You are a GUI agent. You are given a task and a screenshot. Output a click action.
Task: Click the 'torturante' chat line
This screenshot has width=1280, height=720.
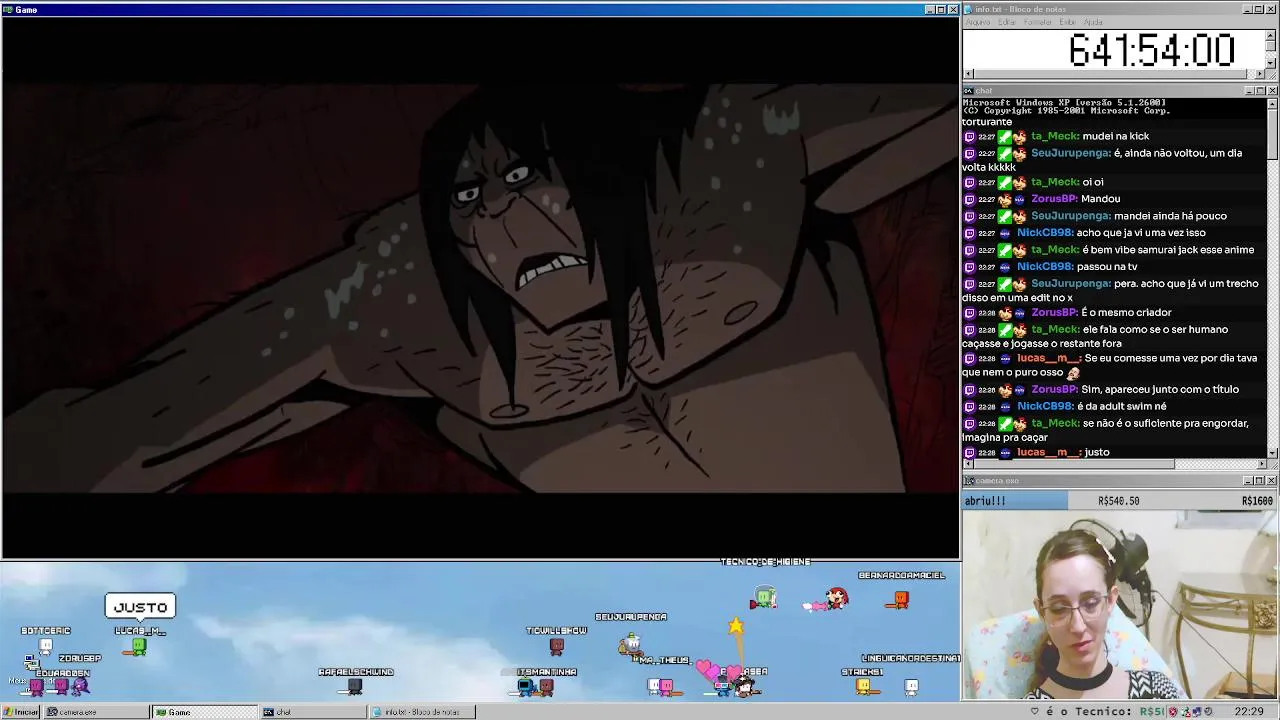[987, 122]
